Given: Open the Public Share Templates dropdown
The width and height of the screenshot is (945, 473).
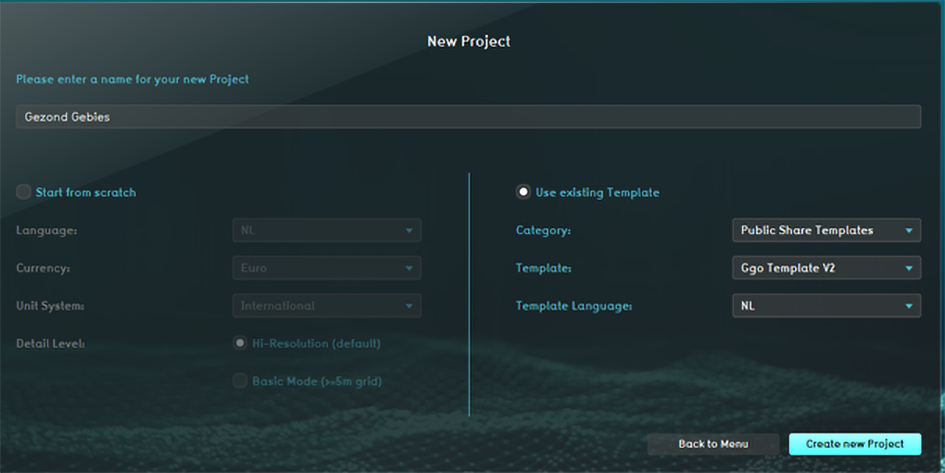Looking at the screenshot, I should point(825,230).
